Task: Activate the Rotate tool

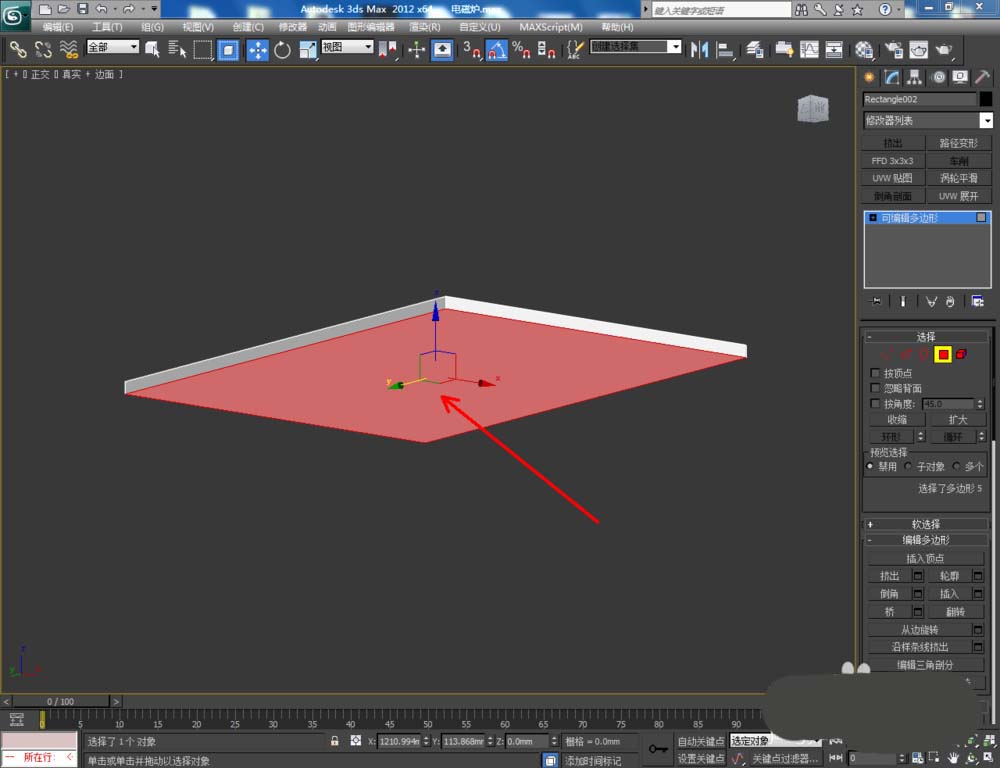Action: click(282, 49)
